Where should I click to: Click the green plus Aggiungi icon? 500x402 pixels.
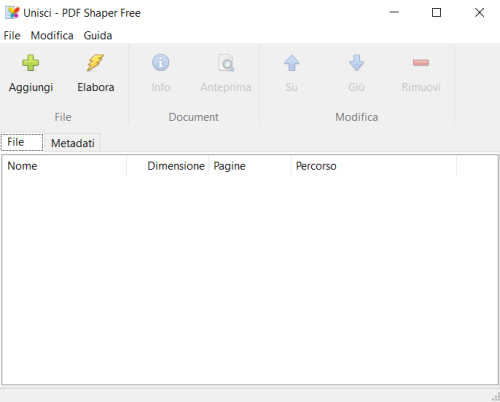coord(31,63)
